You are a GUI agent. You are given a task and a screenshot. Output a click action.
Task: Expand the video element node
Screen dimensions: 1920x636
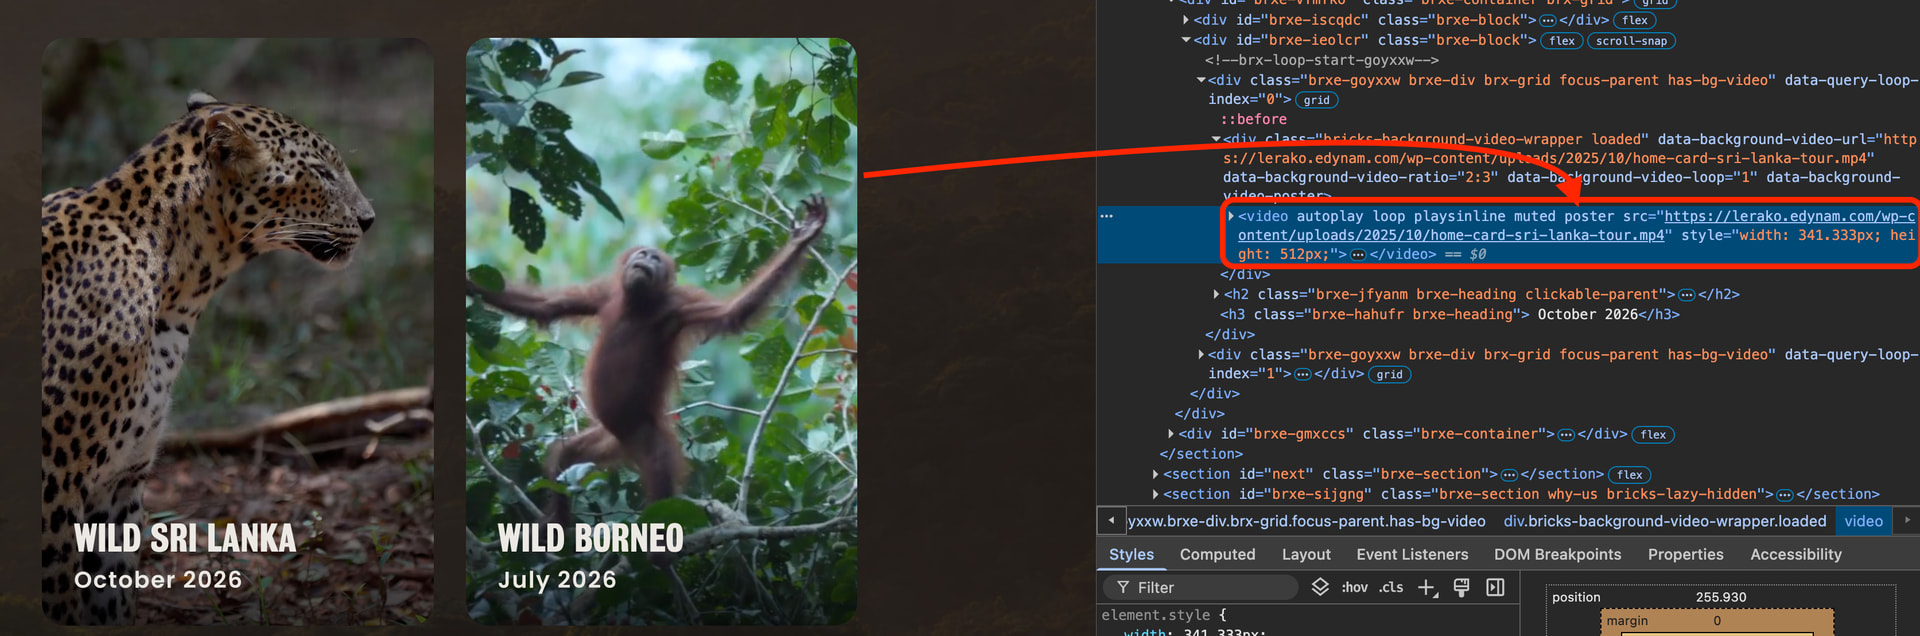pos(1230,216)
